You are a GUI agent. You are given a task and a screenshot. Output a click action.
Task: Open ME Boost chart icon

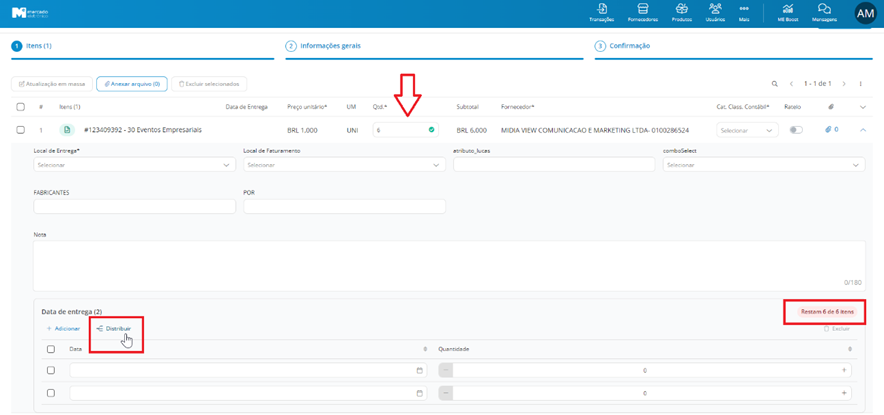[x=788, y=8]
